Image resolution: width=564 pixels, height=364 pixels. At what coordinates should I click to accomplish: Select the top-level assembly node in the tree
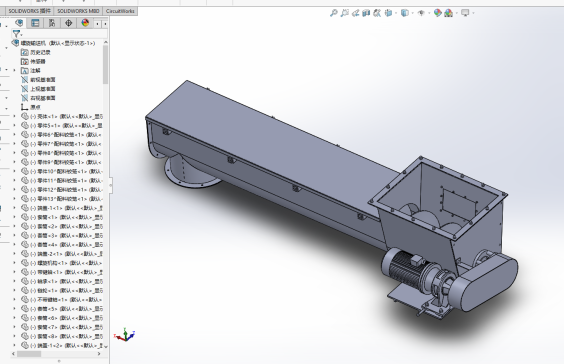coord(54,43)
